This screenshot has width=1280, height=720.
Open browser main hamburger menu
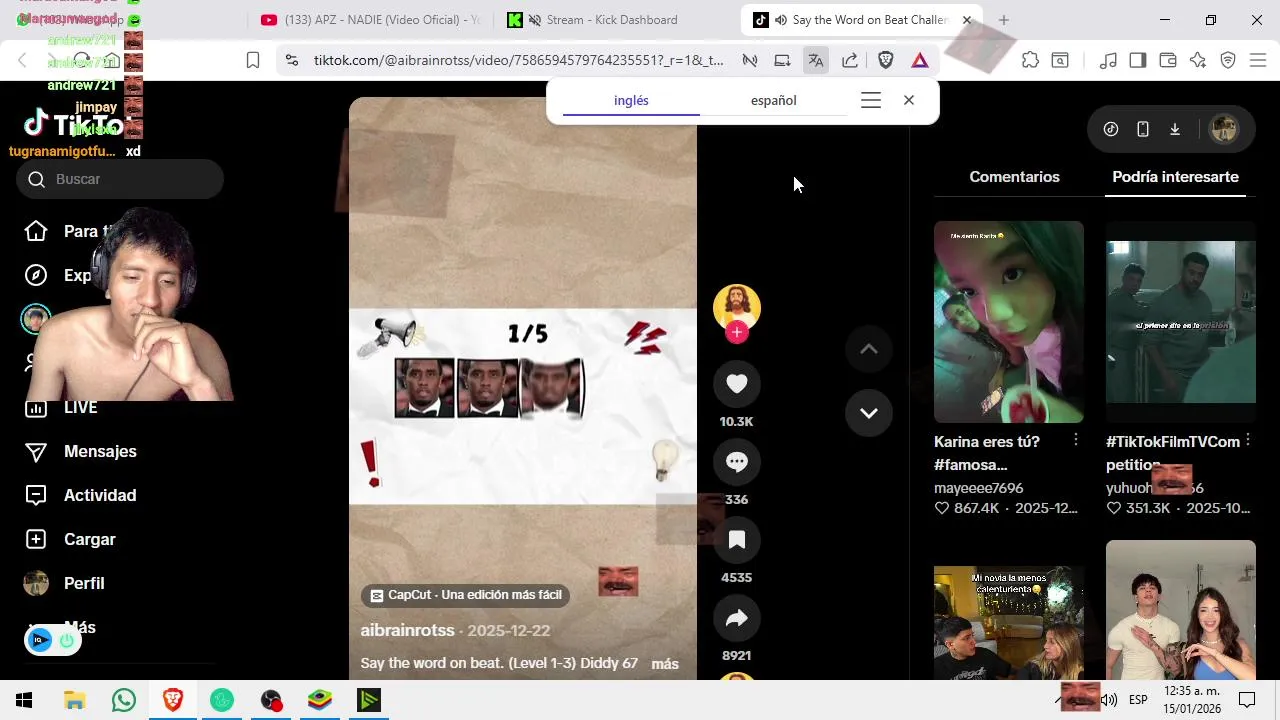click(x=1258, y=60)
